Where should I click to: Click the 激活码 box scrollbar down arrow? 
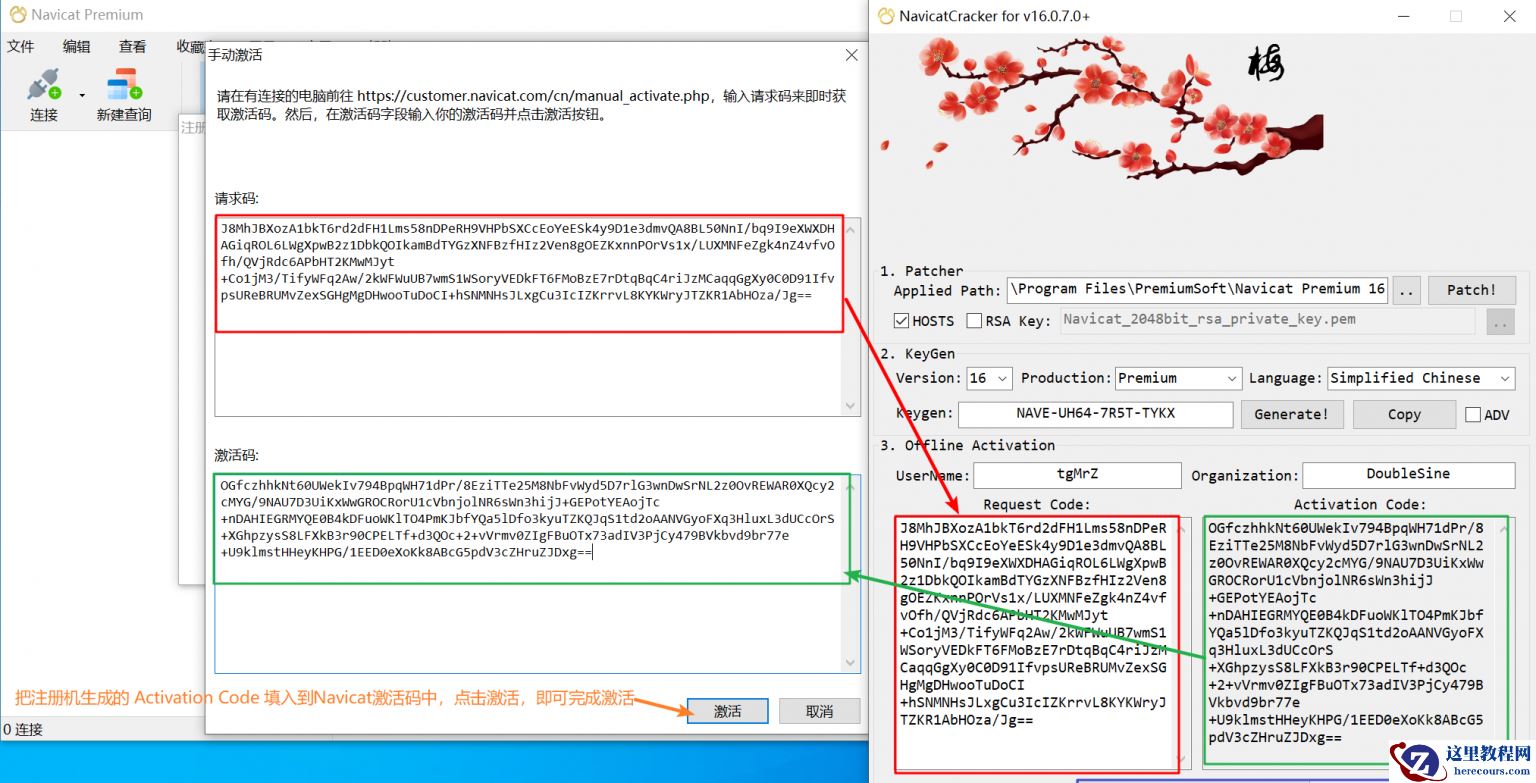point(853,663)
